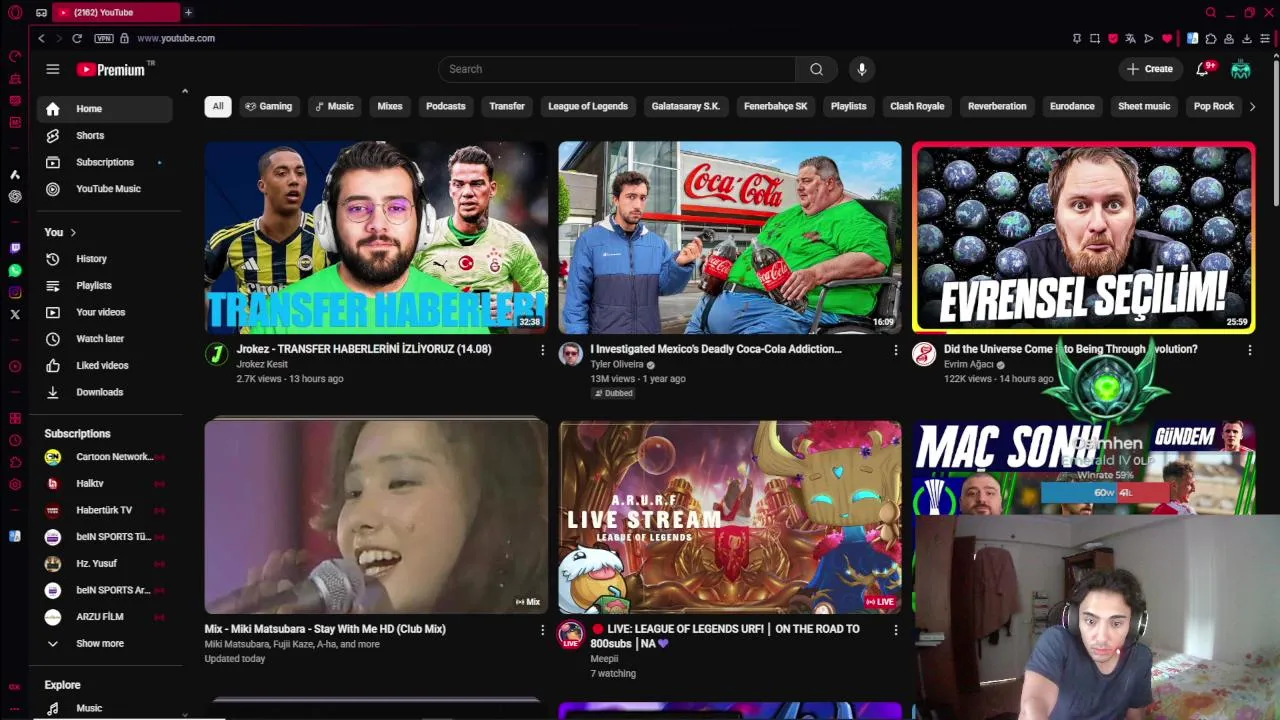Play the Coca-Cola Addiction video thumbnail
The image size is (1280, 720).
point(730,237)
